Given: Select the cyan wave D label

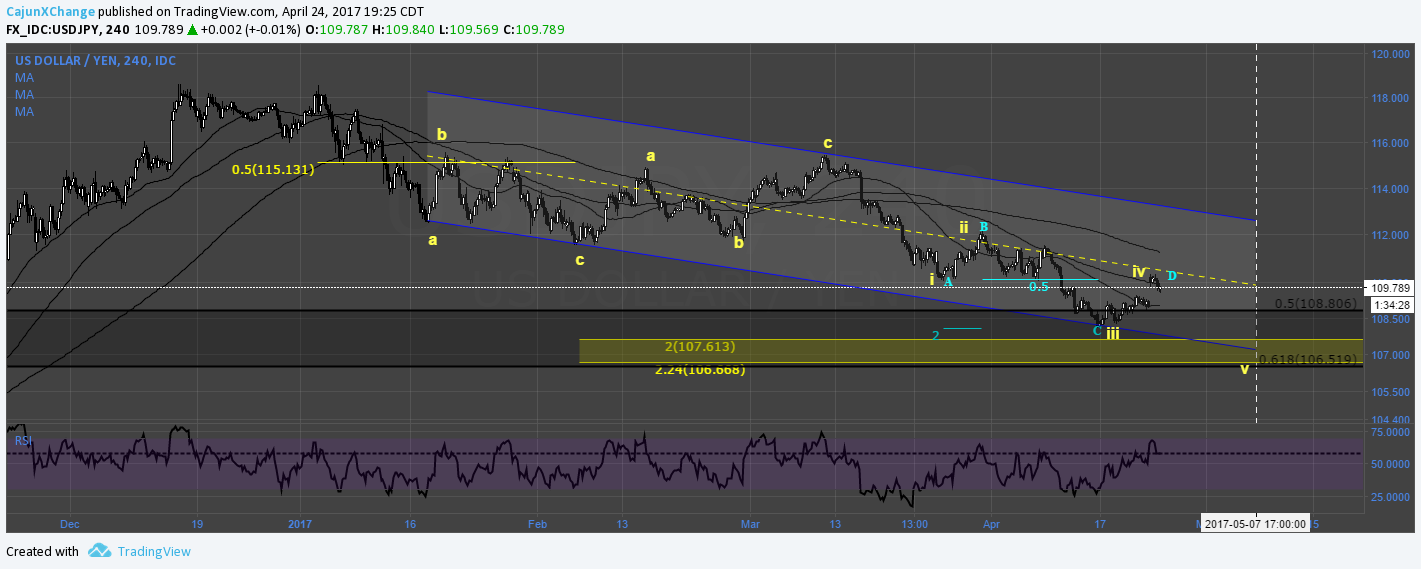Looking at the screenshot, I should point(1172,275).
